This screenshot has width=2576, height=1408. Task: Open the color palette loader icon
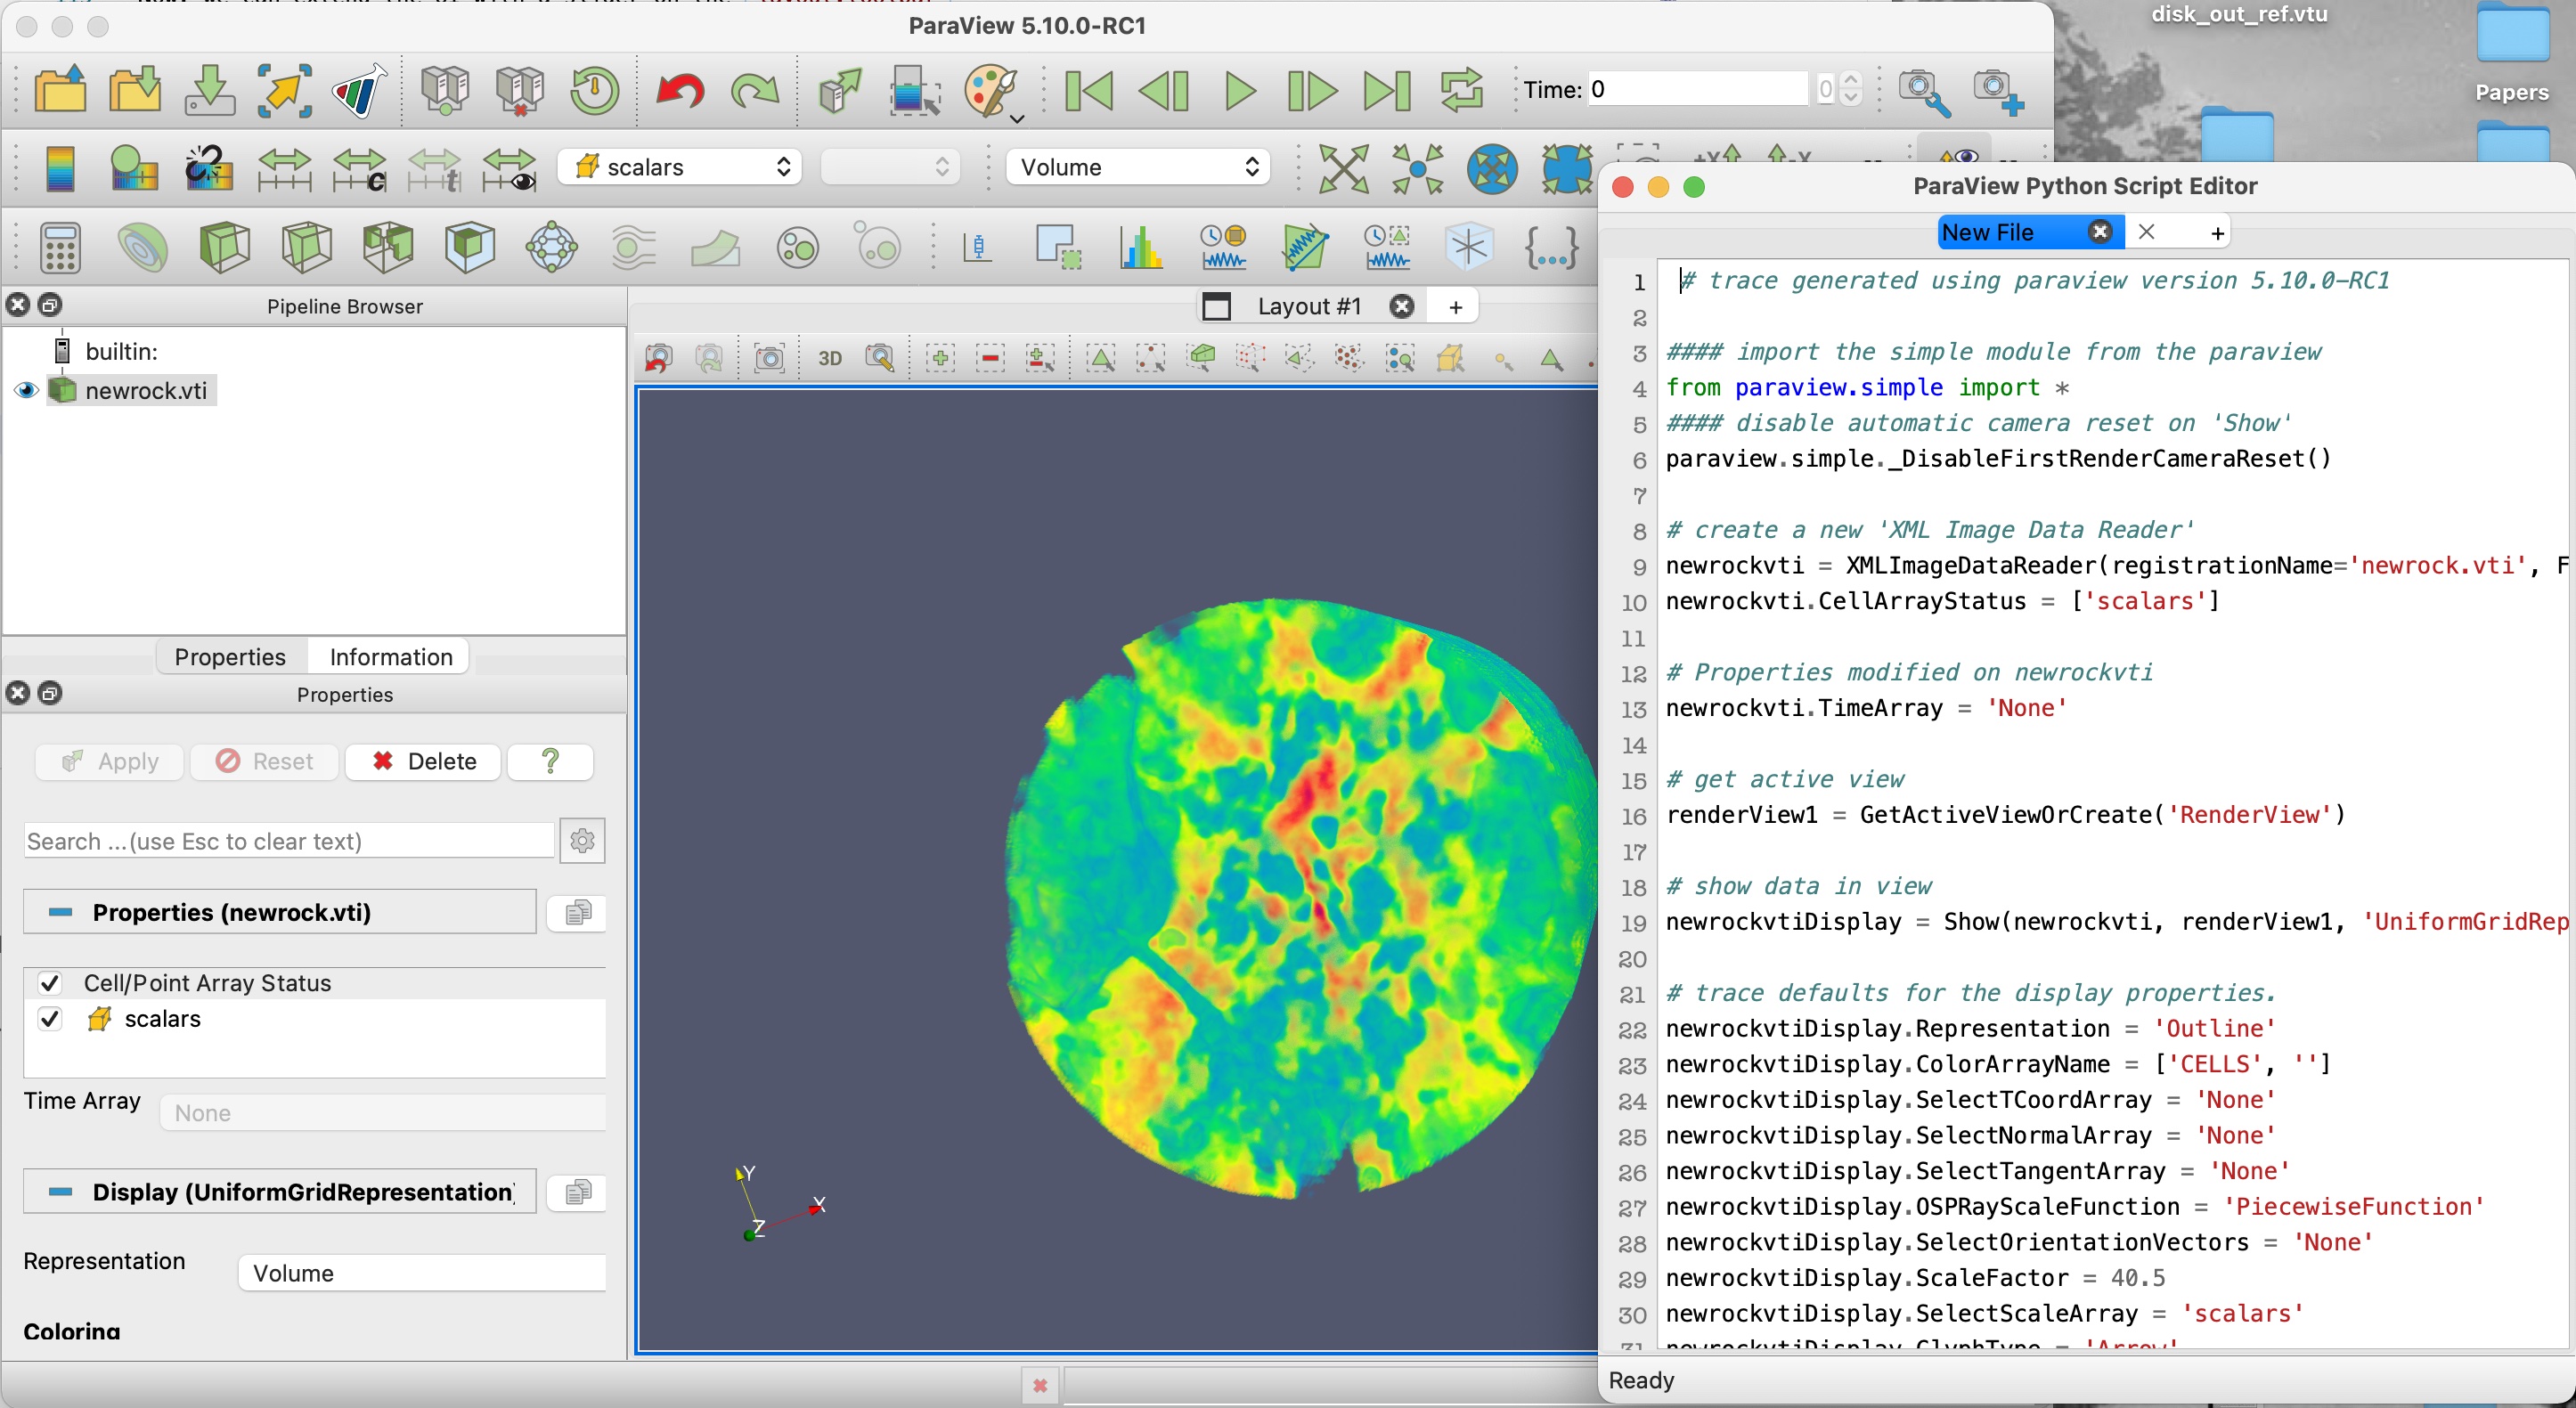pos(992,91)
